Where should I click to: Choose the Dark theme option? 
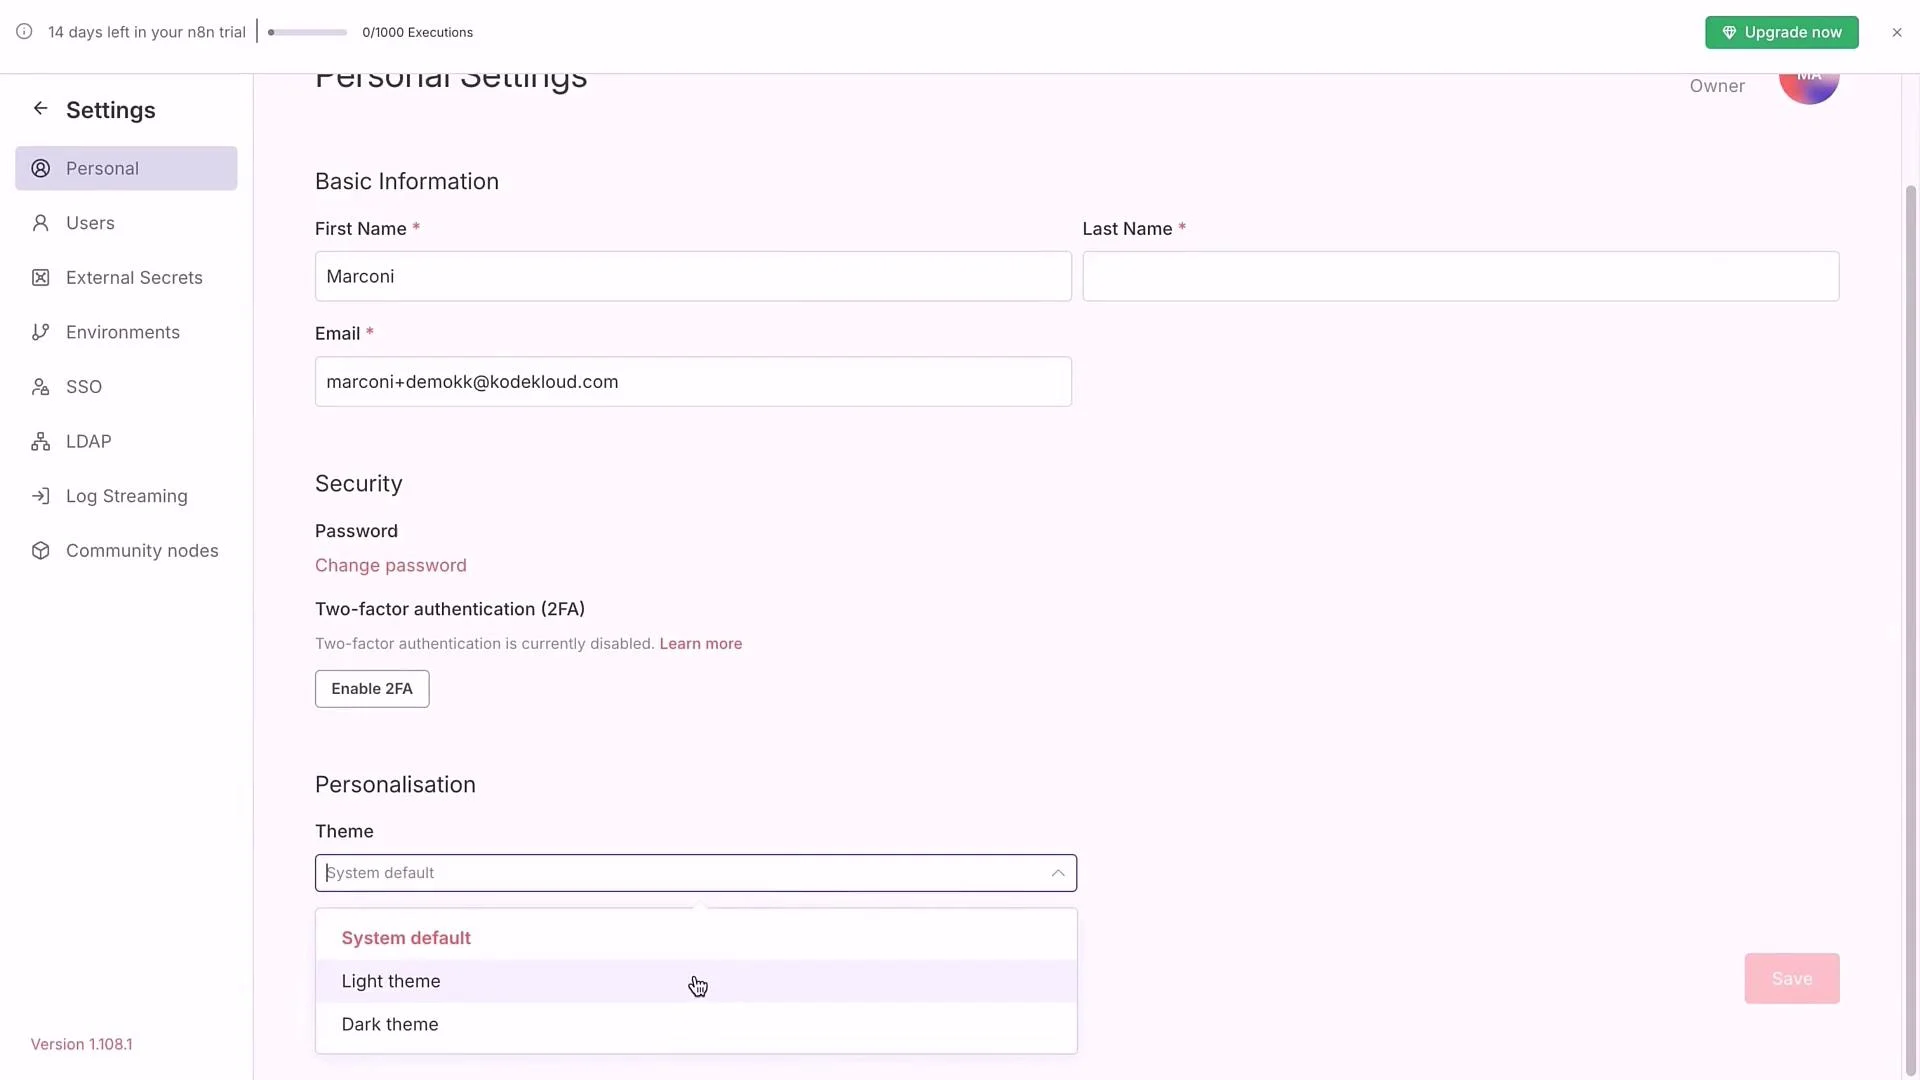(696, 1024)
